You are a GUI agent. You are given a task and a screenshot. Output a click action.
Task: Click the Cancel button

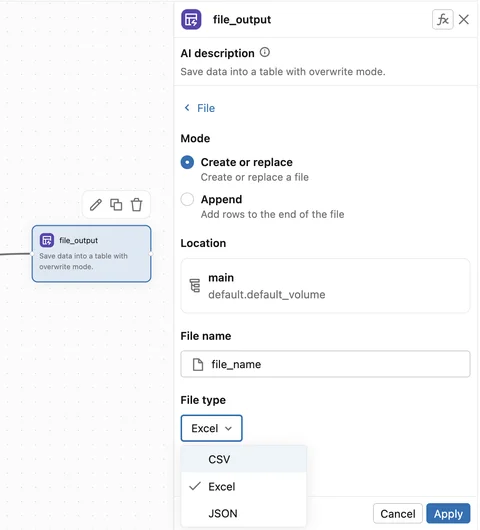pos(398,514)
